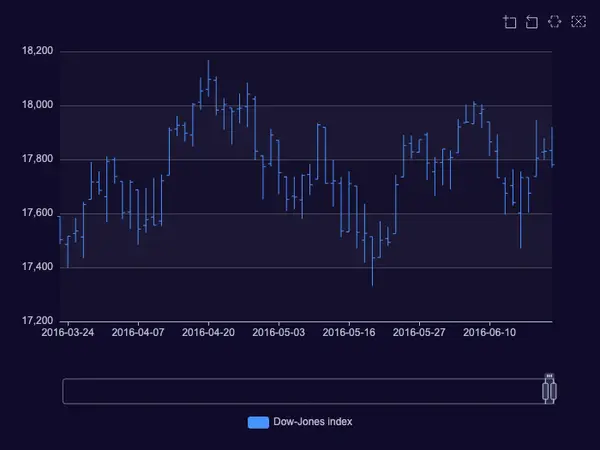Click the Dow-Jones index legend label
Viewport: 600px width, 450px height.
313,422
